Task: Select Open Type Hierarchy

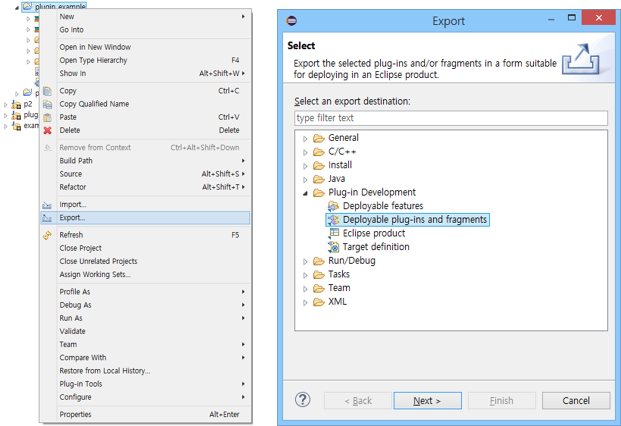Action: pyautogui.click(x=145, y=60)
